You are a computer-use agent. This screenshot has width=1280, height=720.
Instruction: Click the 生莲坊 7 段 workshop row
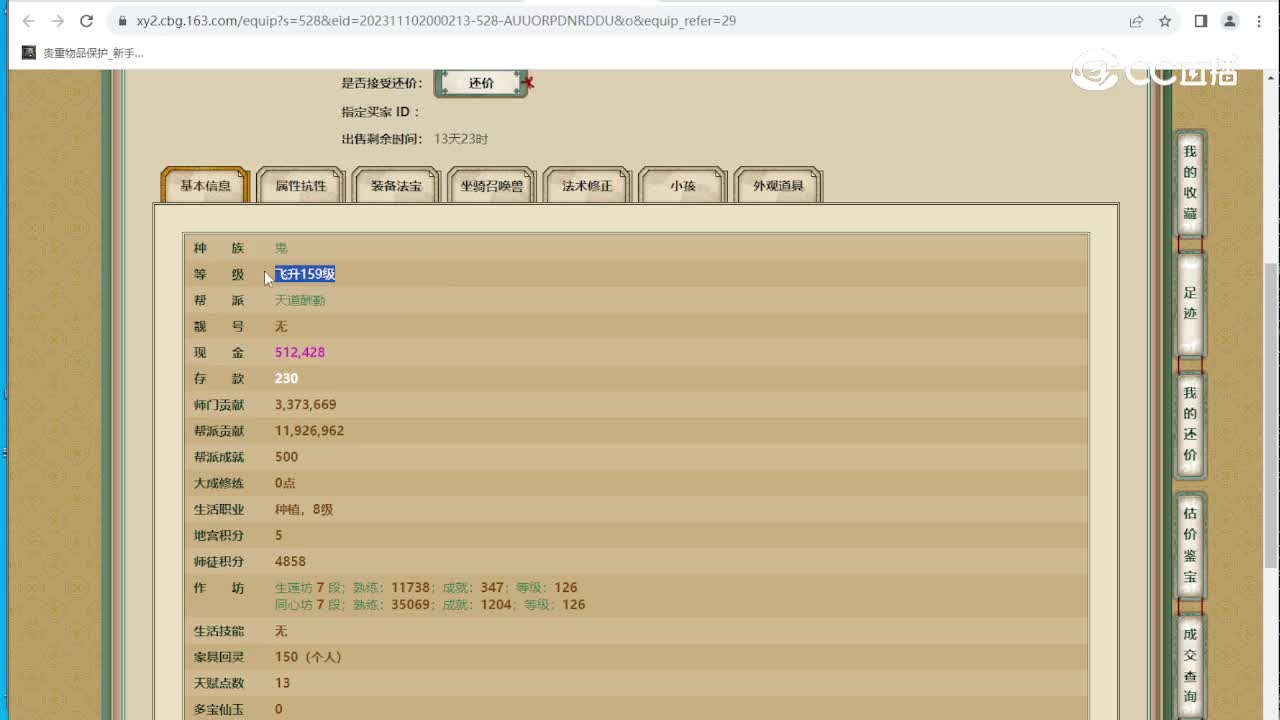(x=426, y=587)
